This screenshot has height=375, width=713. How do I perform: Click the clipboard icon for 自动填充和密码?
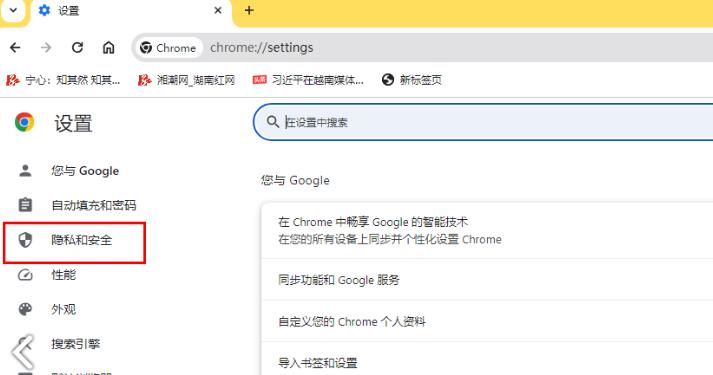(x=25, y=205)
